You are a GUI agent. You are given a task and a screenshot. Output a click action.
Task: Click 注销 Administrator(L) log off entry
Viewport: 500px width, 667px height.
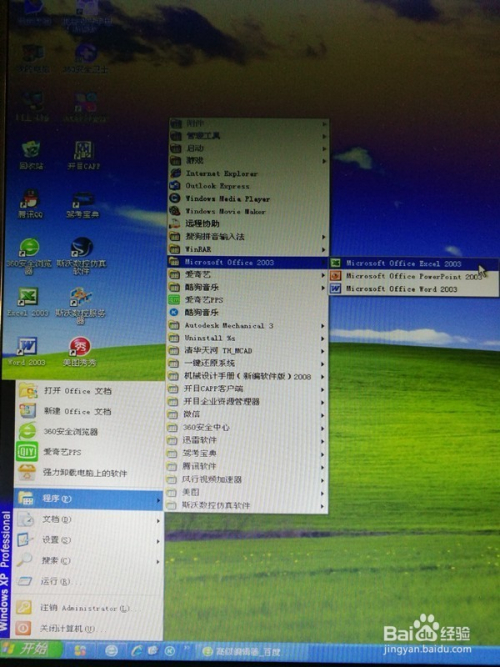click(89, 608)
